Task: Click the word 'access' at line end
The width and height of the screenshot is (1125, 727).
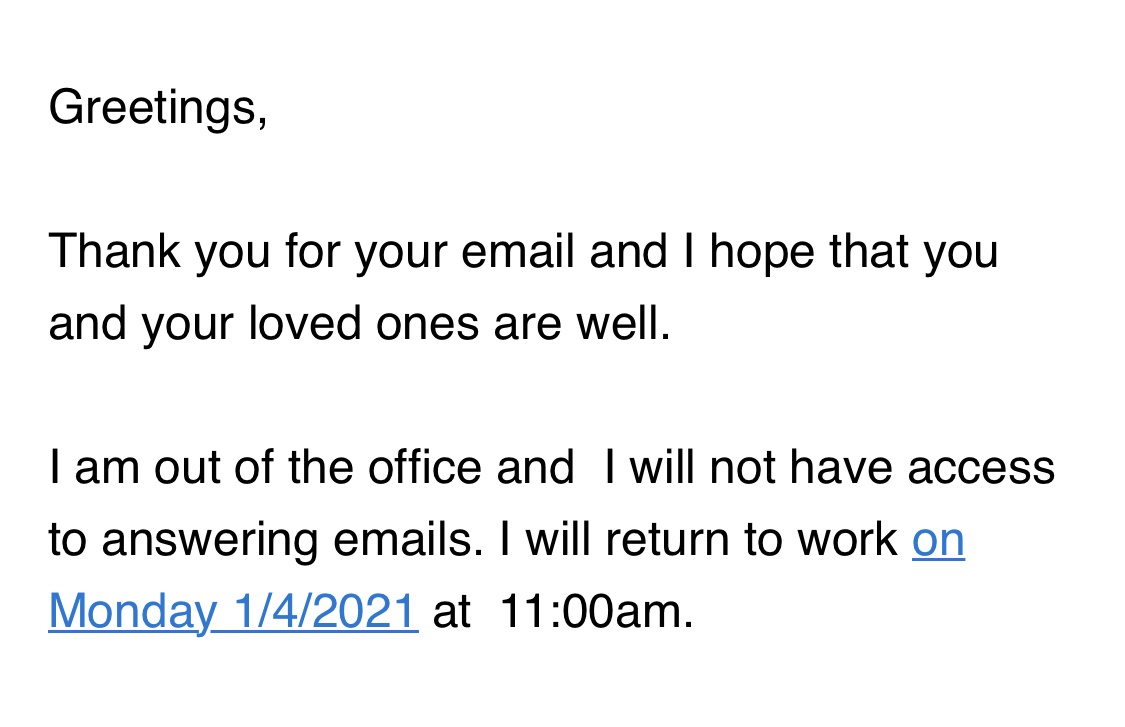Action: (x=981, y=469)
